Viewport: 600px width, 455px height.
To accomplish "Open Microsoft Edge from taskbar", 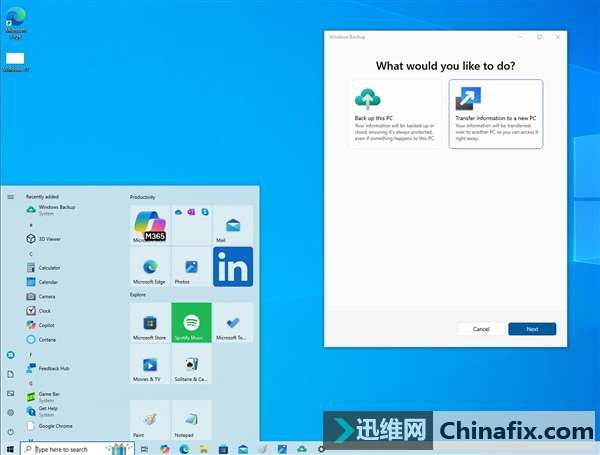I will (184, 449).
